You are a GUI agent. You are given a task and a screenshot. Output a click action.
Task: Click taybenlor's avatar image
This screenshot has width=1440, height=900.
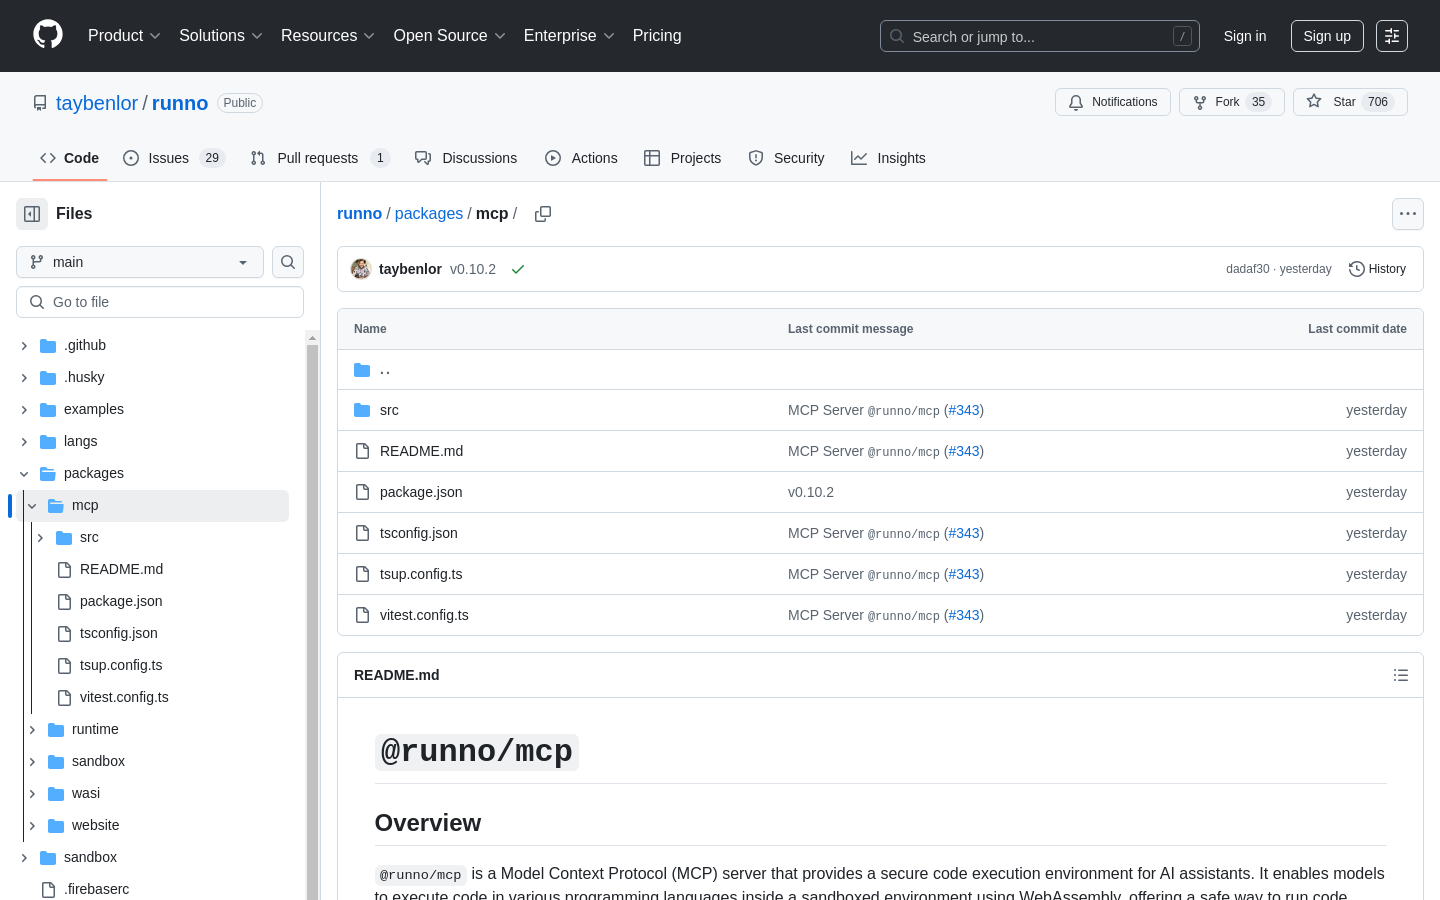[361, 269]
